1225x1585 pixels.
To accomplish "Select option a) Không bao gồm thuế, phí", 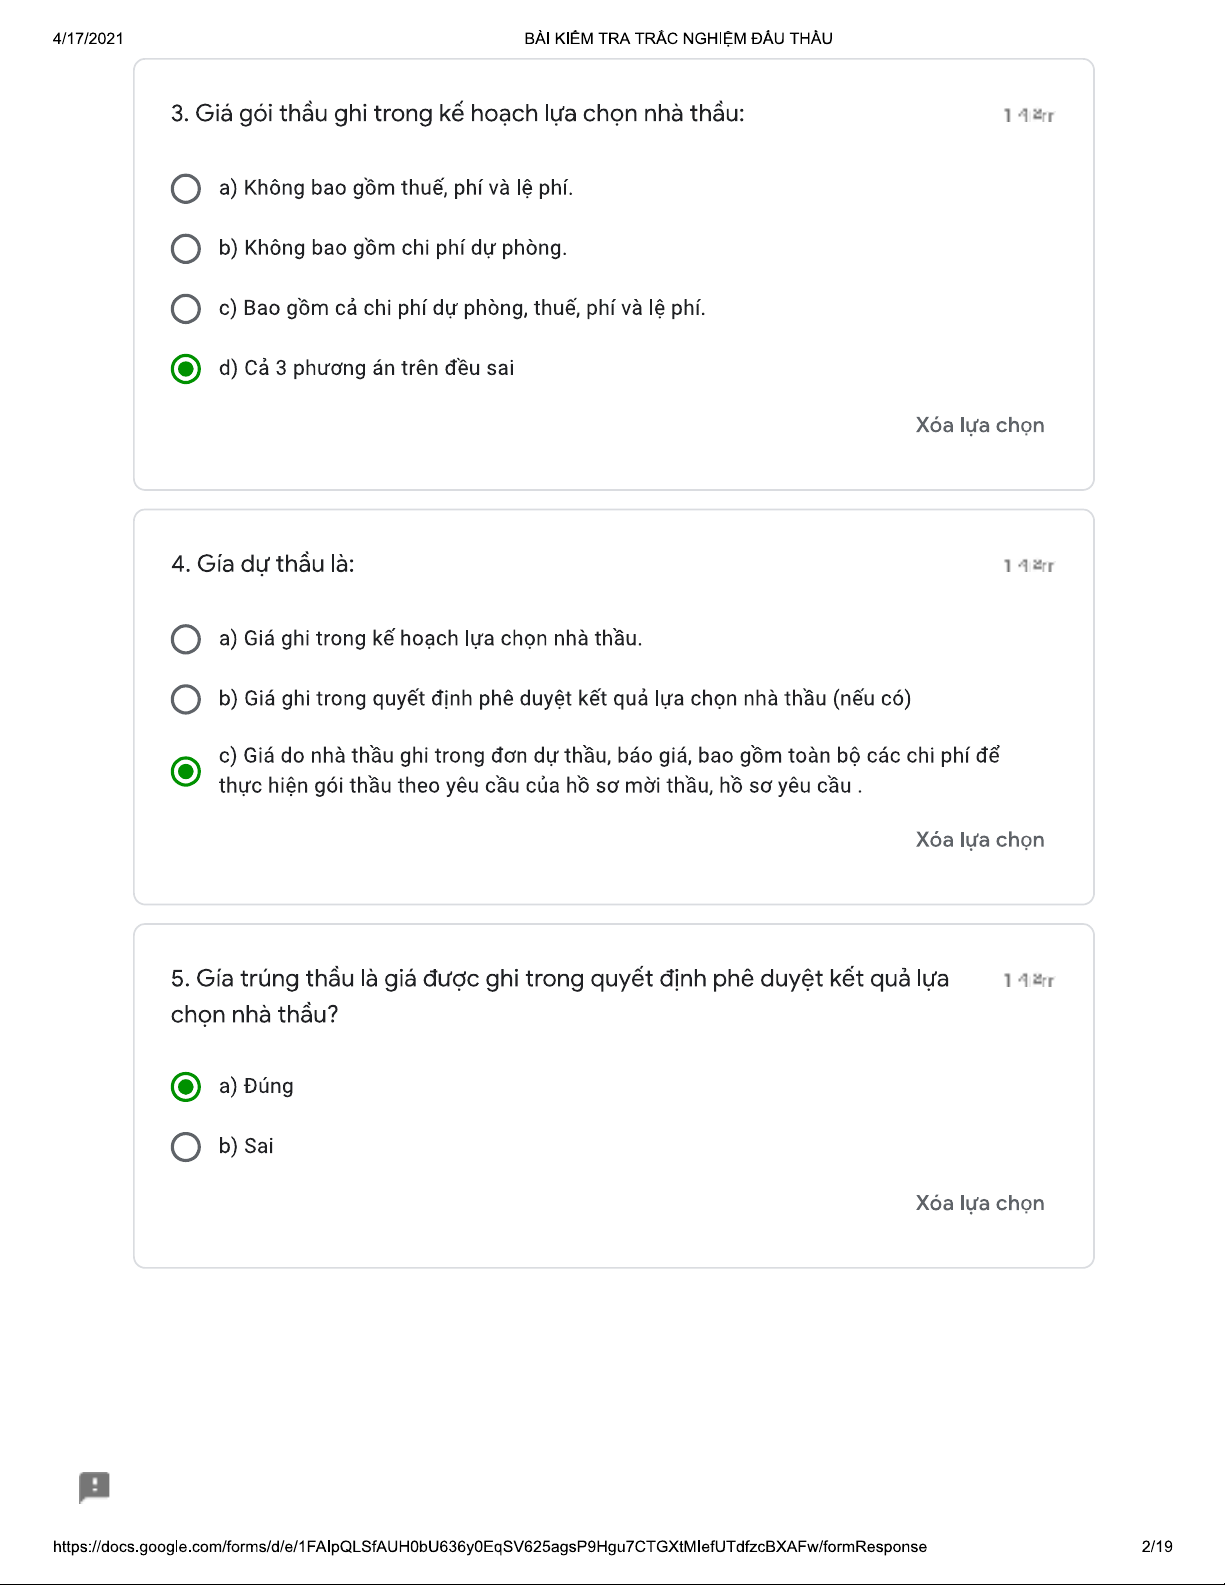I will (186, 188).
